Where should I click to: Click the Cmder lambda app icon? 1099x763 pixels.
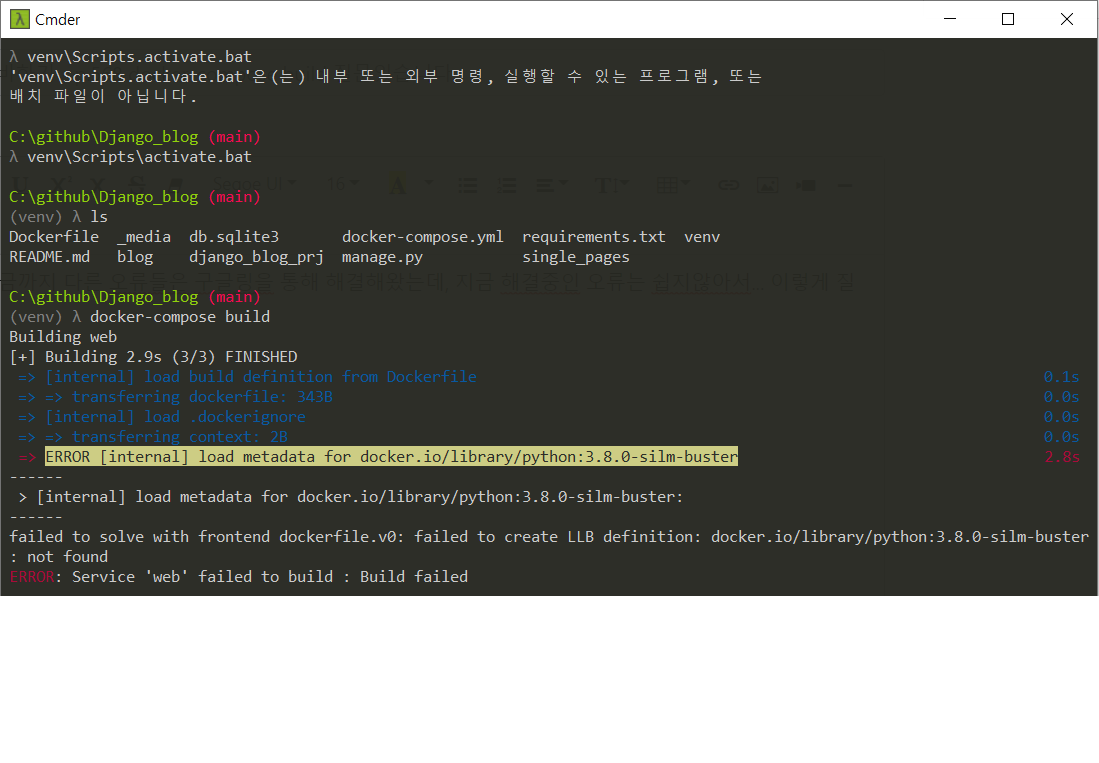[x=20, y=19]
